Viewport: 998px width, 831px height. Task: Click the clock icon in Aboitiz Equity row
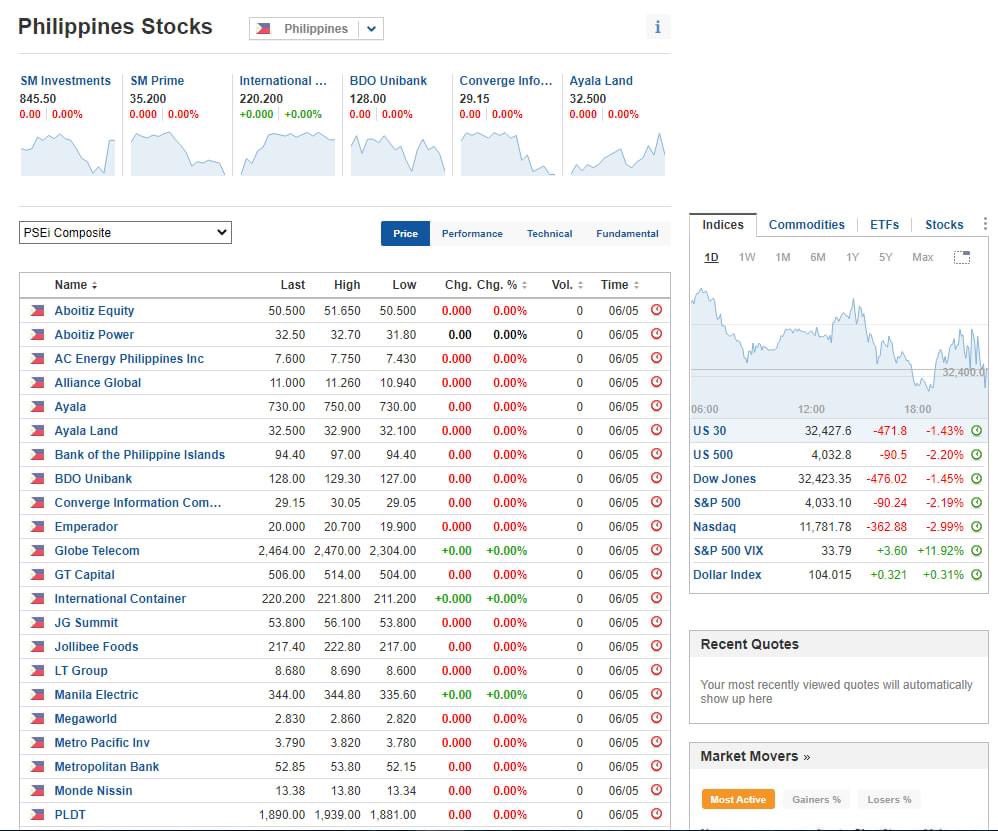point(656,310)
